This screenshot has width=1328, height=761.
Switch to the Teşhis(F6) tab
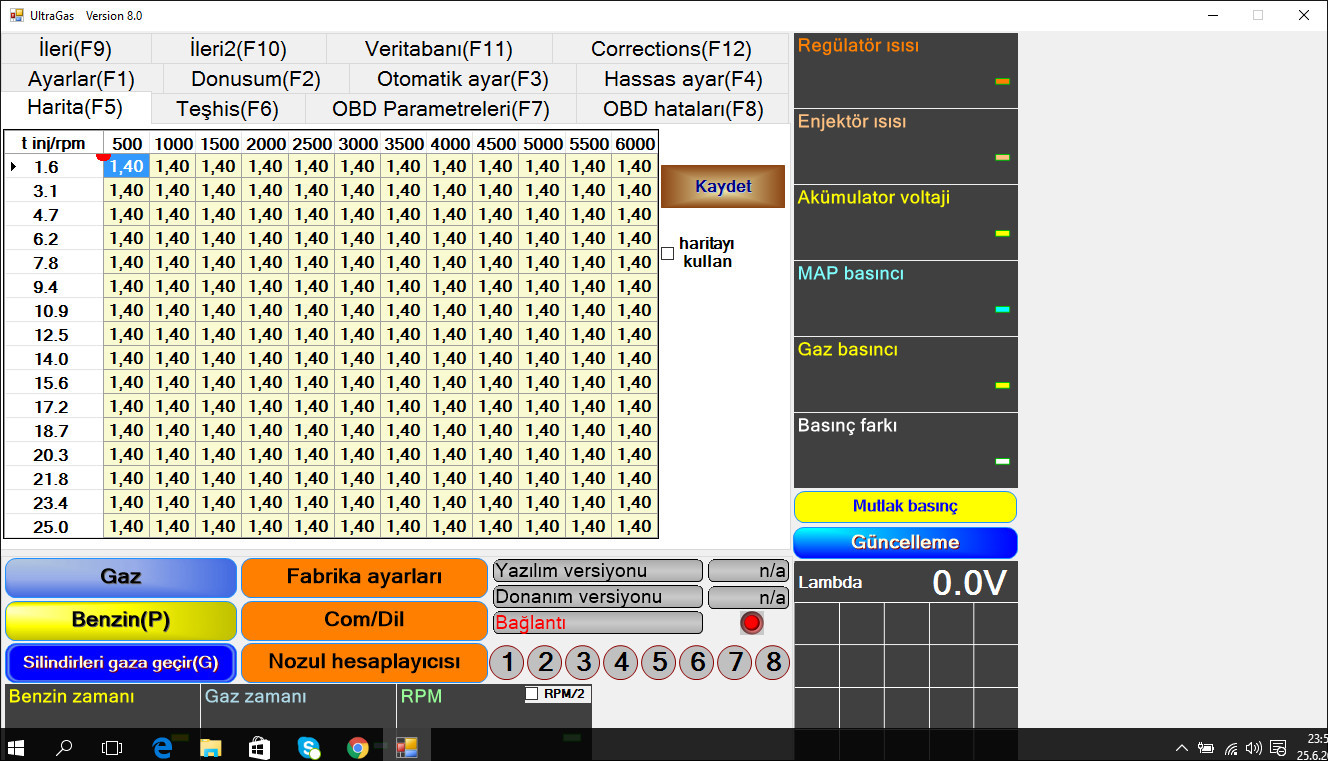pyautogui.click(x=227, y=109)
